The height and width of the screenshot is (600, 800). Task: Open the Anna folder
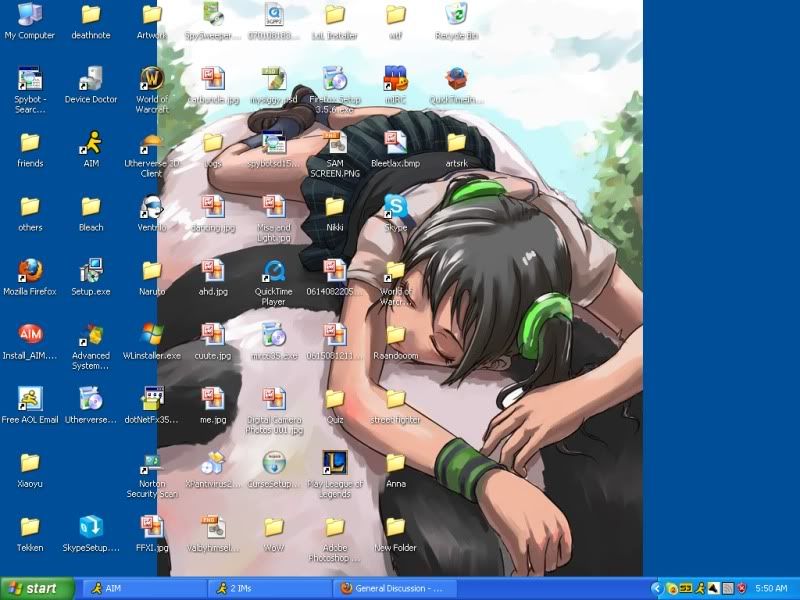click(x=395, y=469)
